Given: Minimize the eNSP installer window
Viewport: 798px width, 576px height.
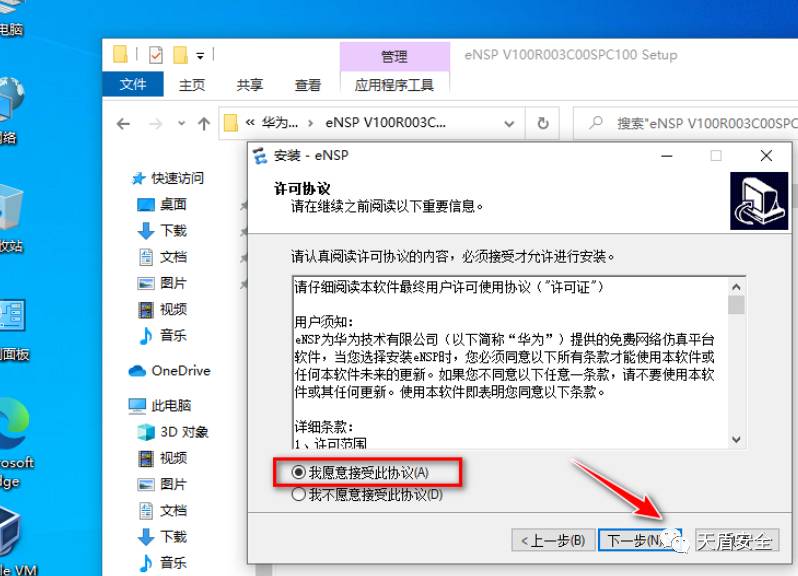Looking at the screenshot, I should 667,156.
